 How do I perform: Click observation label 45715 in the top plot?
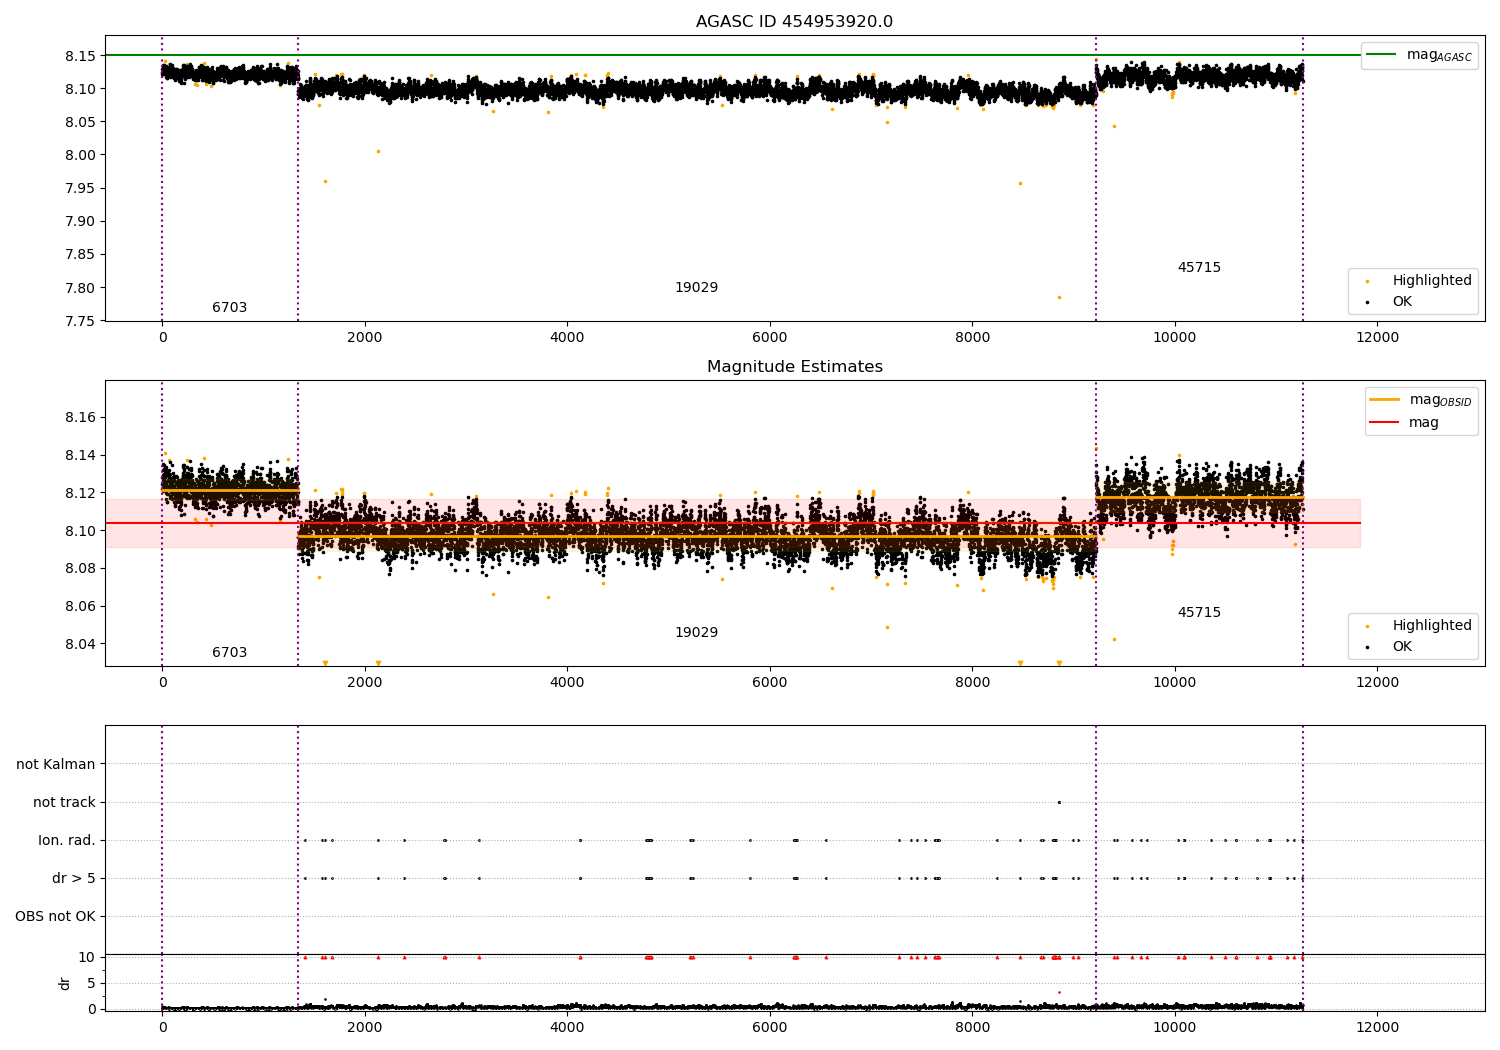tap(1199, 268)
